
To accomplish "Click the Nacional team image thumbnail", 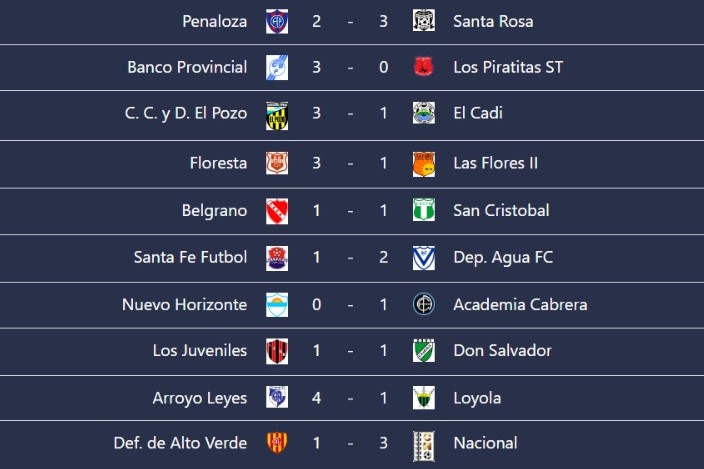I will click(424, 446).
